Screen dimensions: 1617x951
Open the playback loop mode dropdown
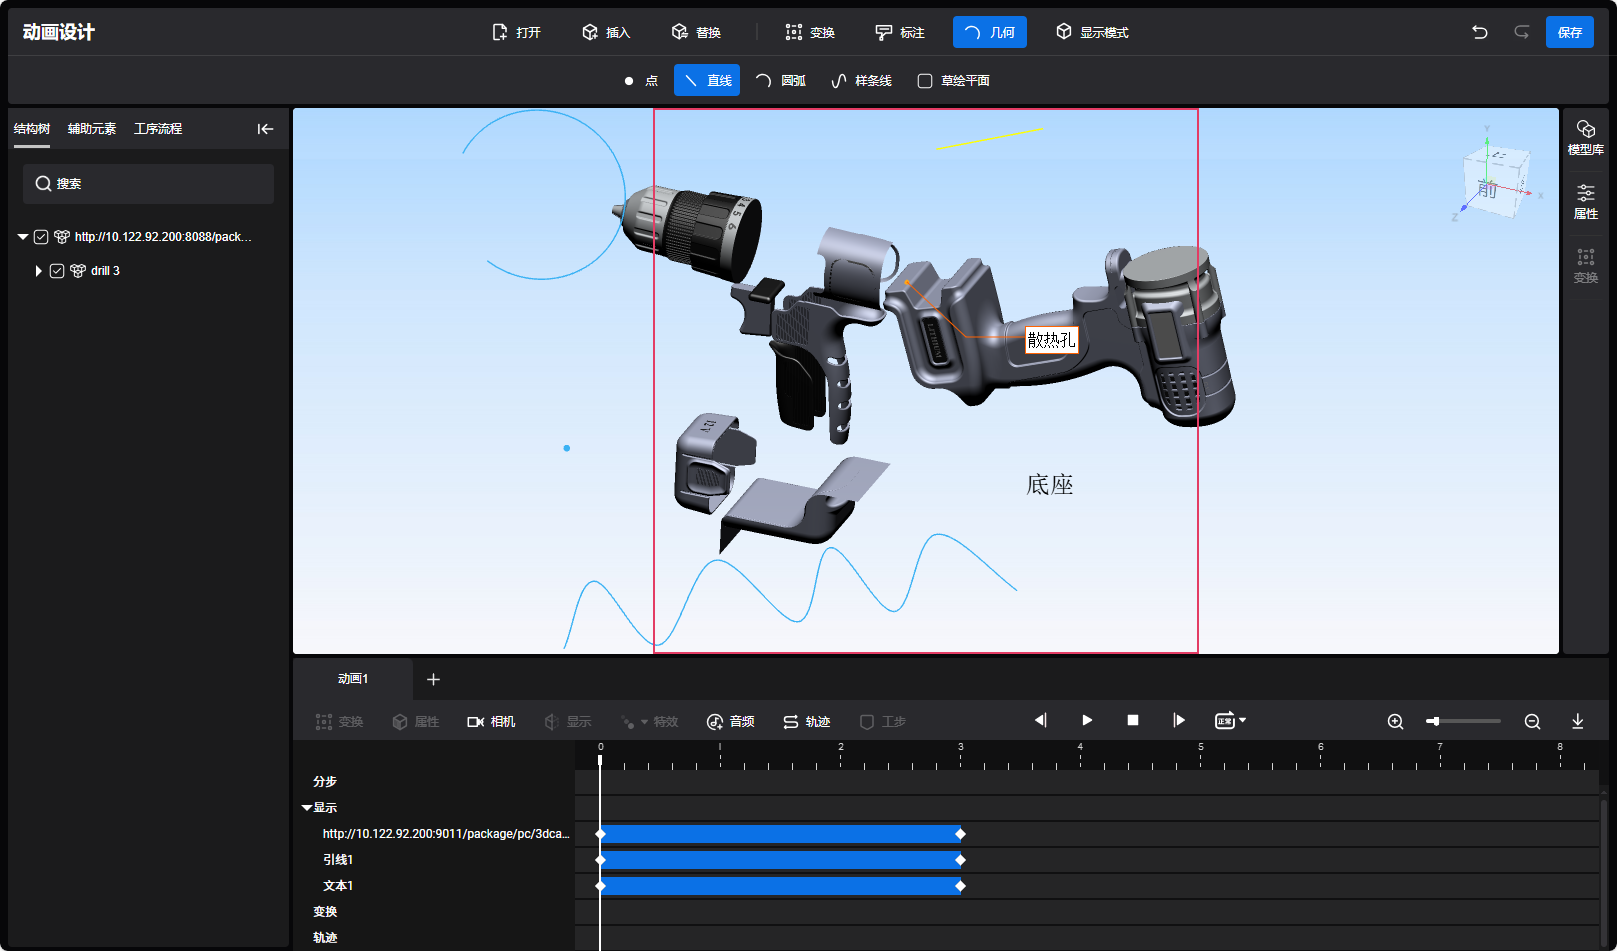[1230, 721]
